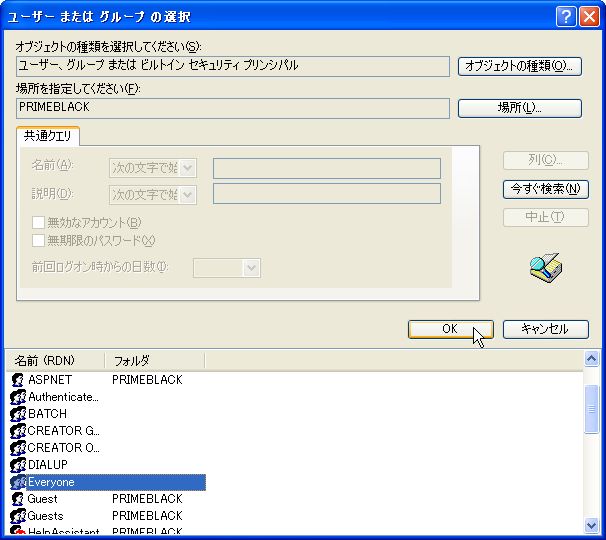This screenshot has width=606, height=540.
Task: Toggle 無期限のパスワード checkbox
Action: [x=38, y=240]
